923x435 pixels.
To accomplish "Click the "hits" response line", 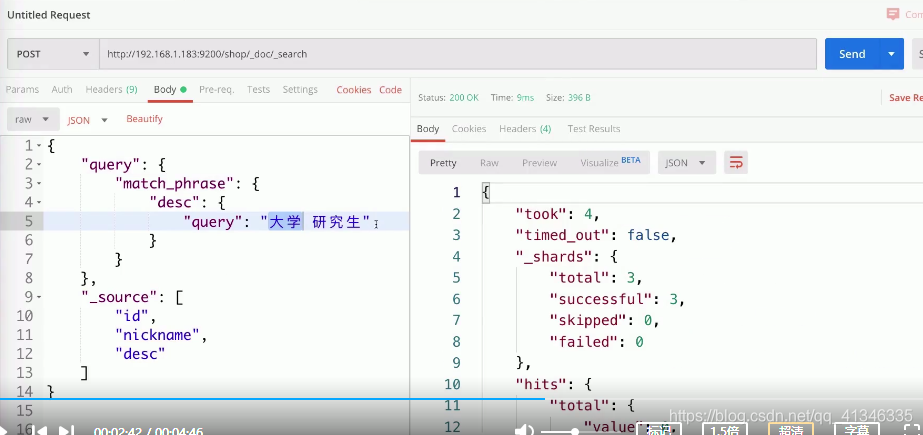I will tap(553, 384).
